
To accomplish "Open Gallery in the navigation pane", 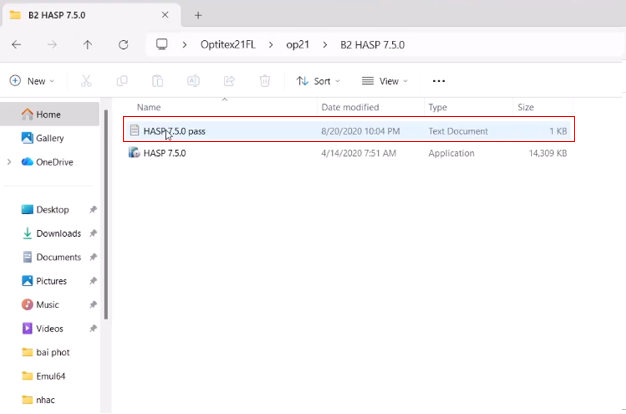I will pos(50,138).
